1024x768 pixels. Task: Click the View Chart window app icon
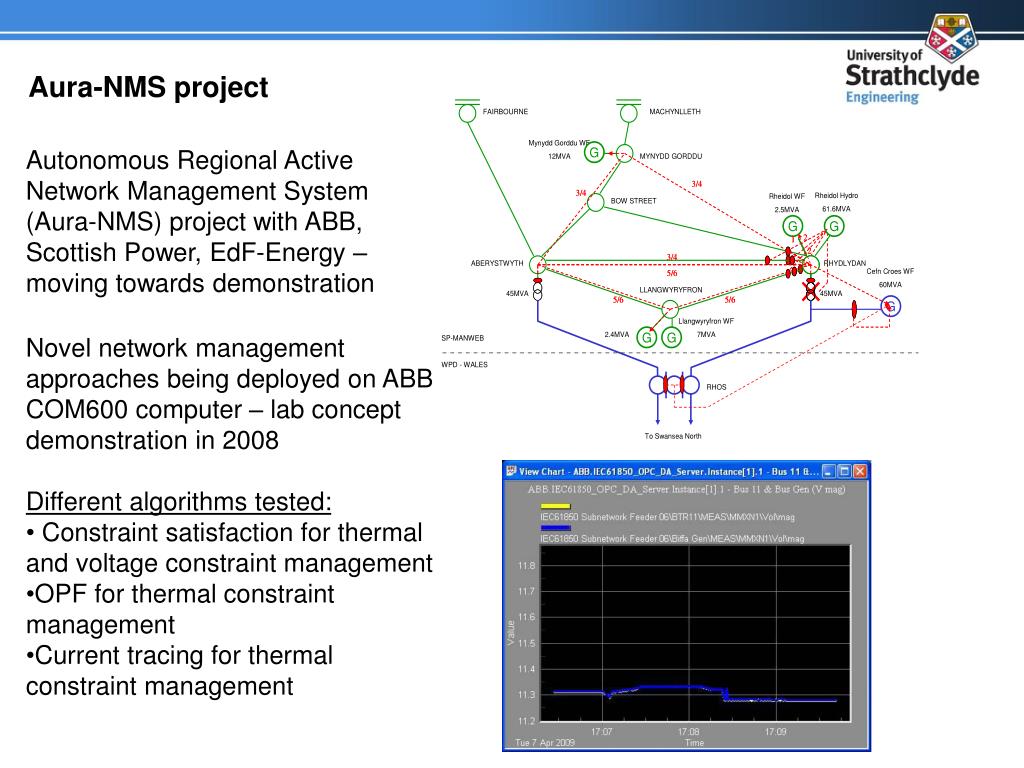pos(511,471)
